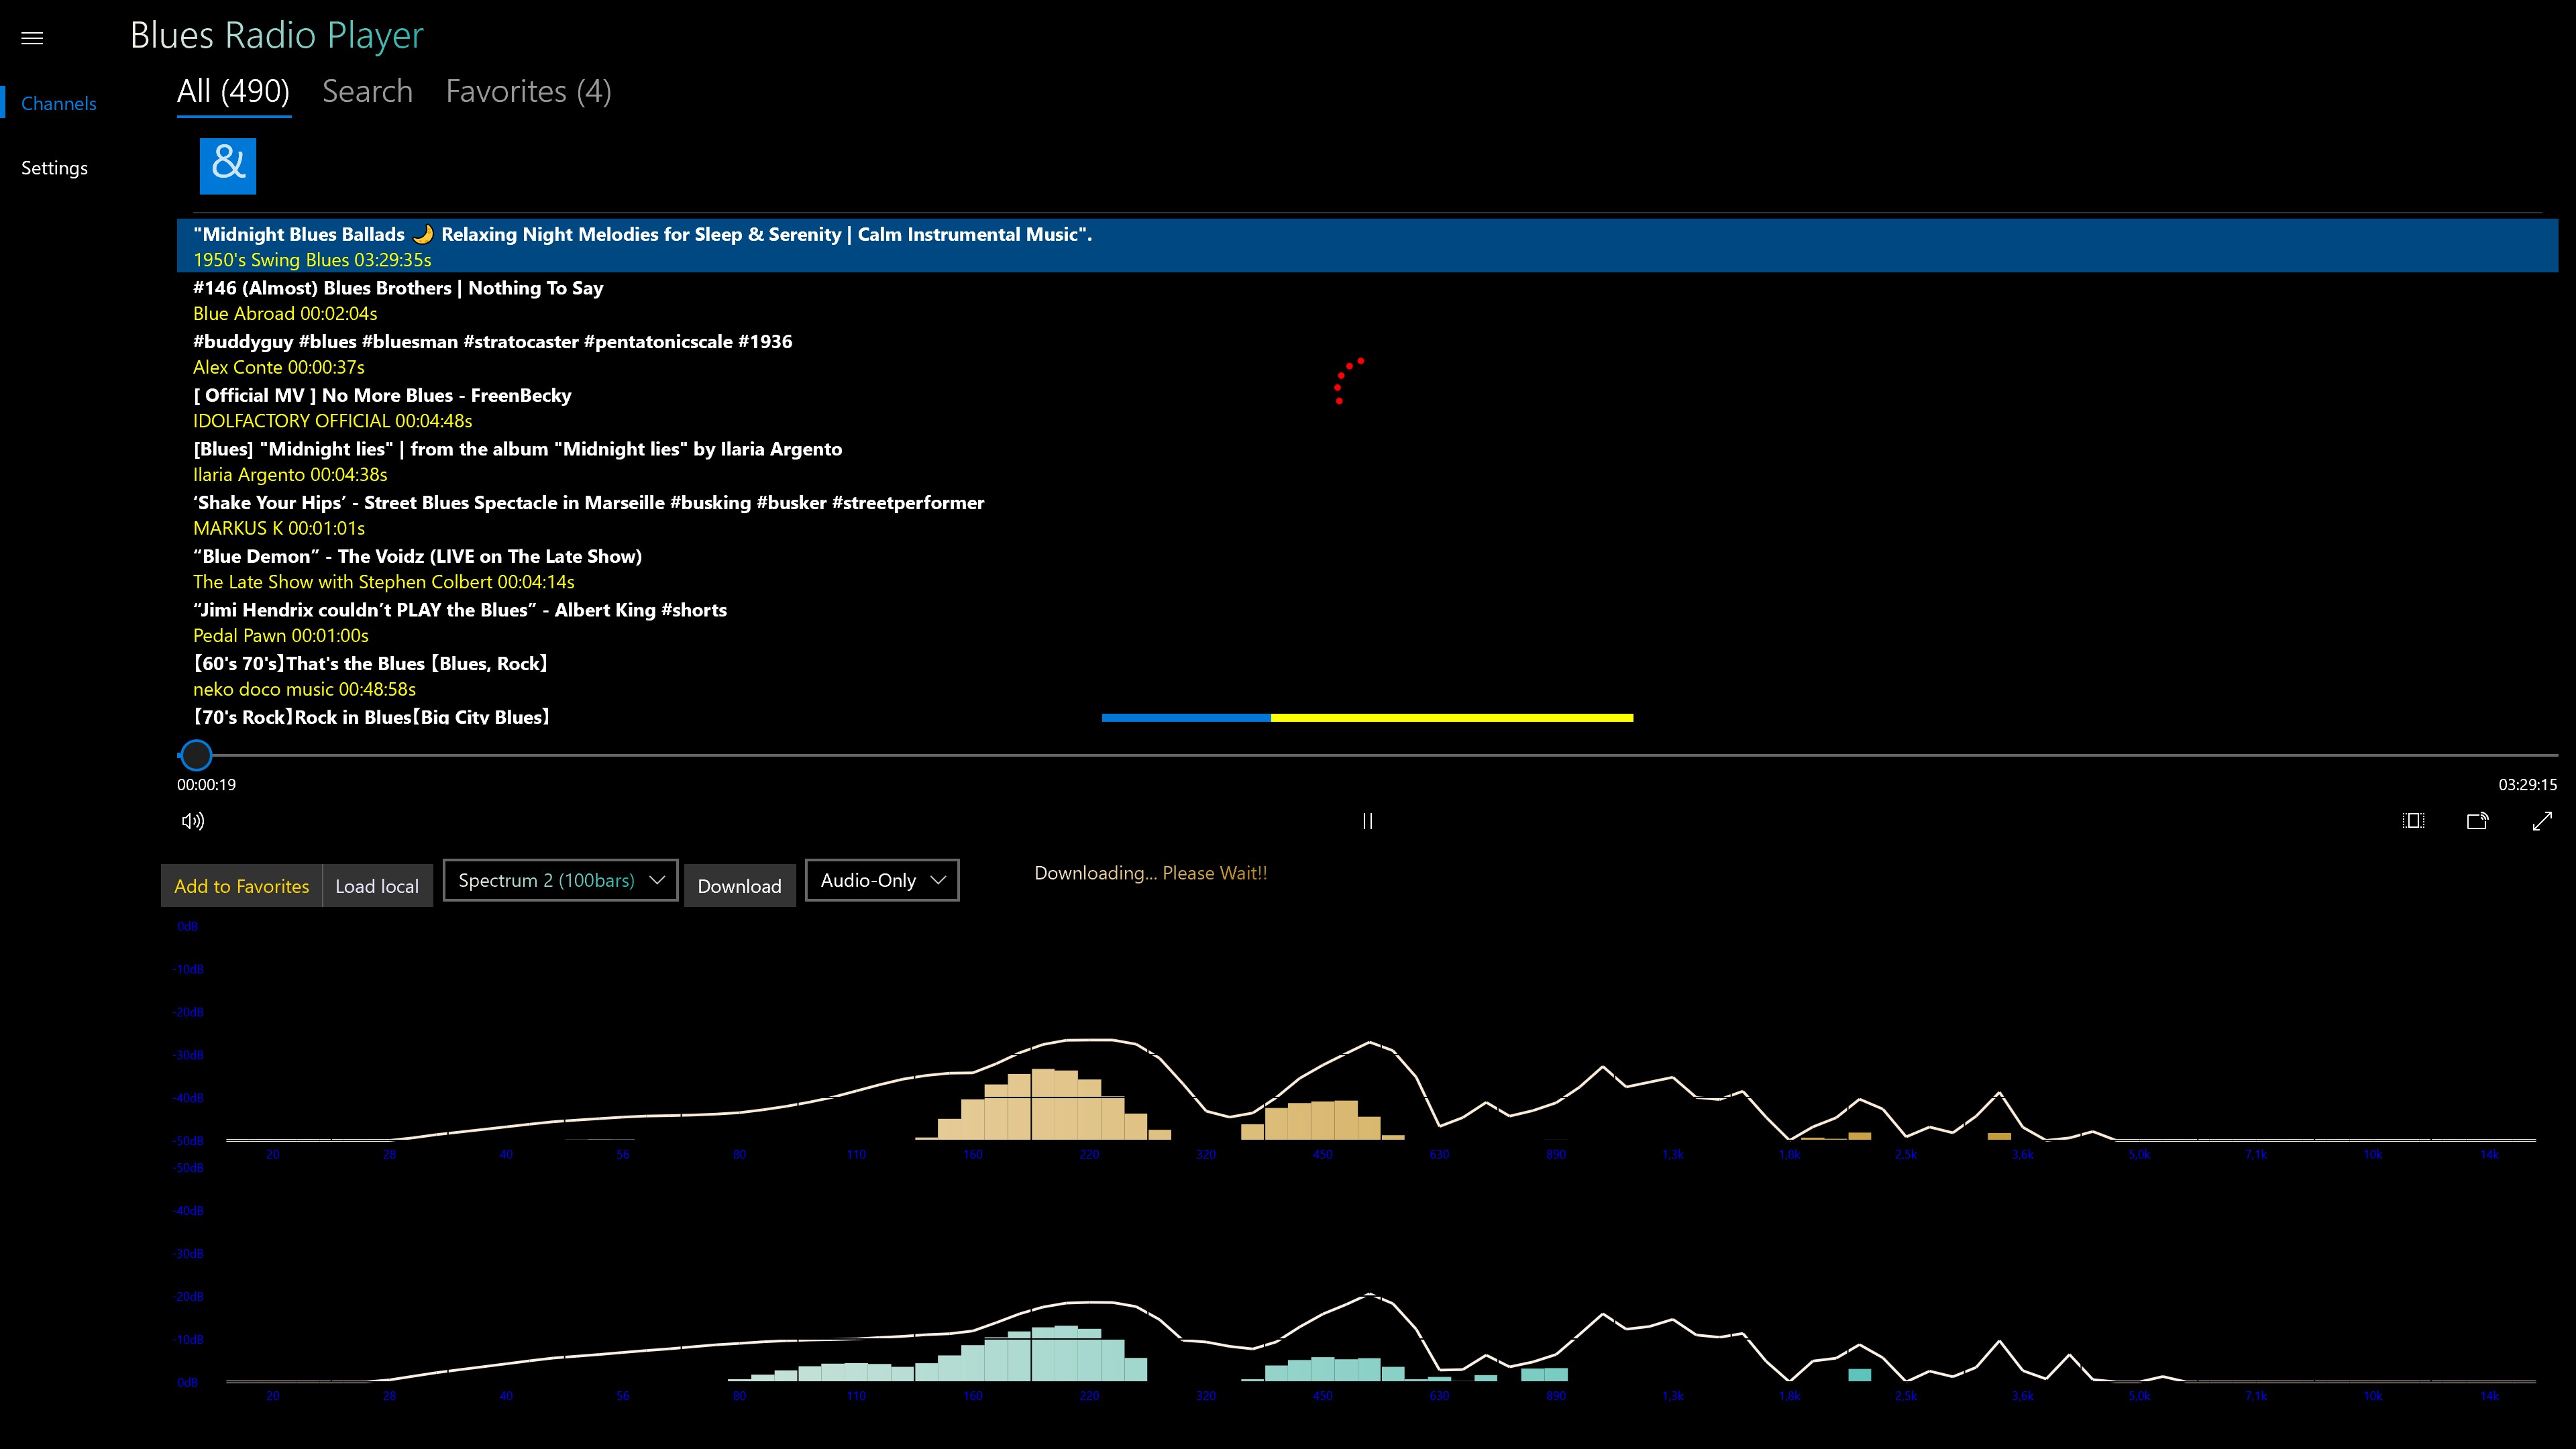Screen dimensions: 2576x1449
Task: Click the Load local button
Action: pyautogui.click(x=377, y=886)
